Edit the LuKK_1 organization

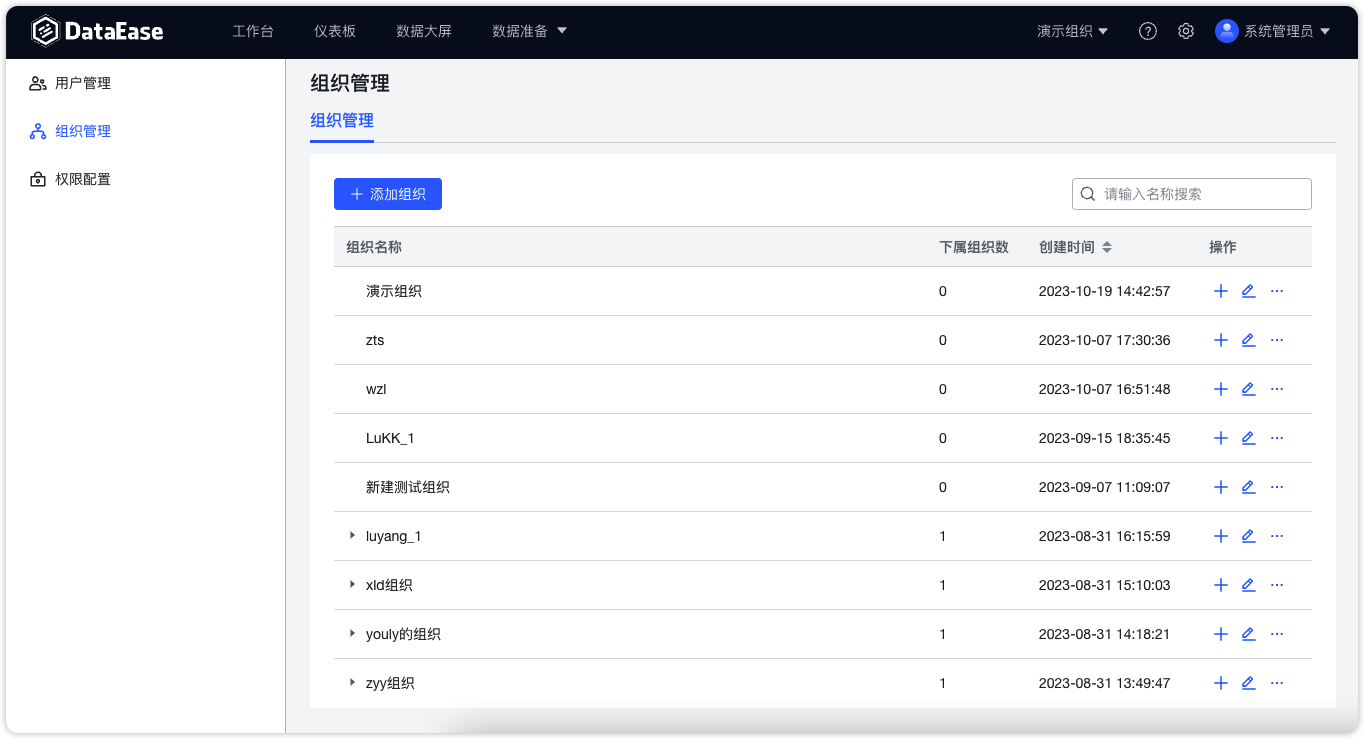click(x=1248, y=438)
